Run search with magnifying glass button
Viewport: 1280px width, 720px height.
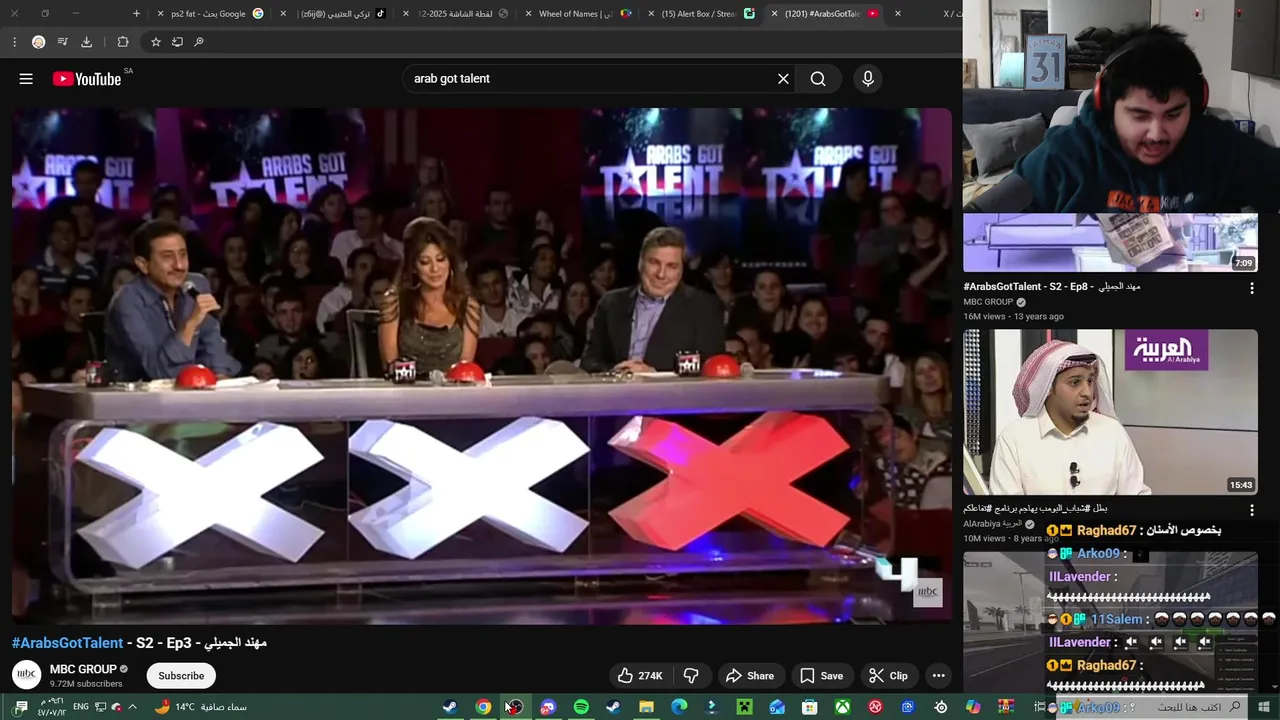(x=818, y=79)
